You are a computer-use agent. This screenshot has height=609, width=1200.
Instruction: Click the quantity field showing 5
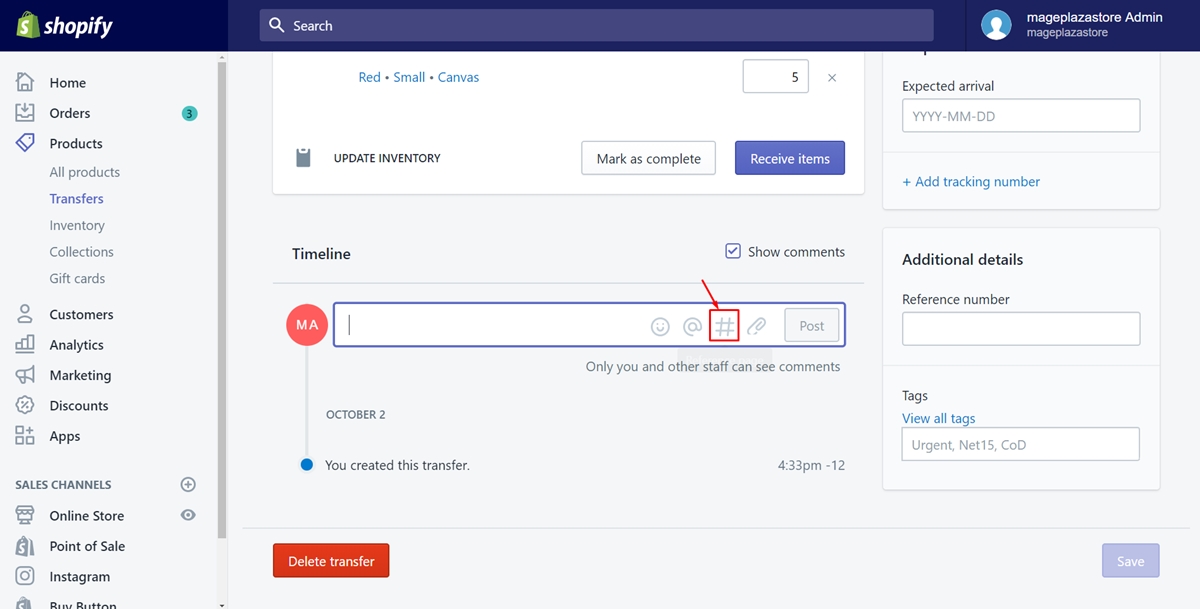click(x=776, y=77)
